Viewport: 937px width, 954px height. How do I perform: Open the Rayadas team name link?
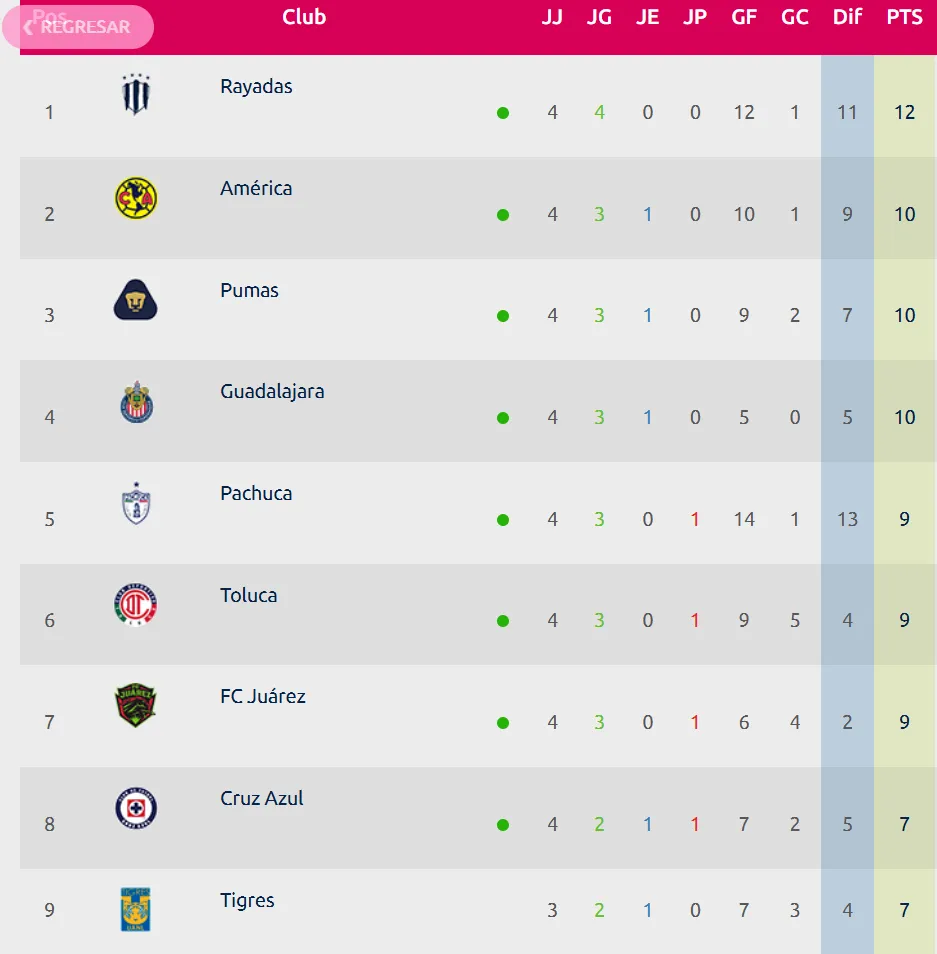click(256, 87)
